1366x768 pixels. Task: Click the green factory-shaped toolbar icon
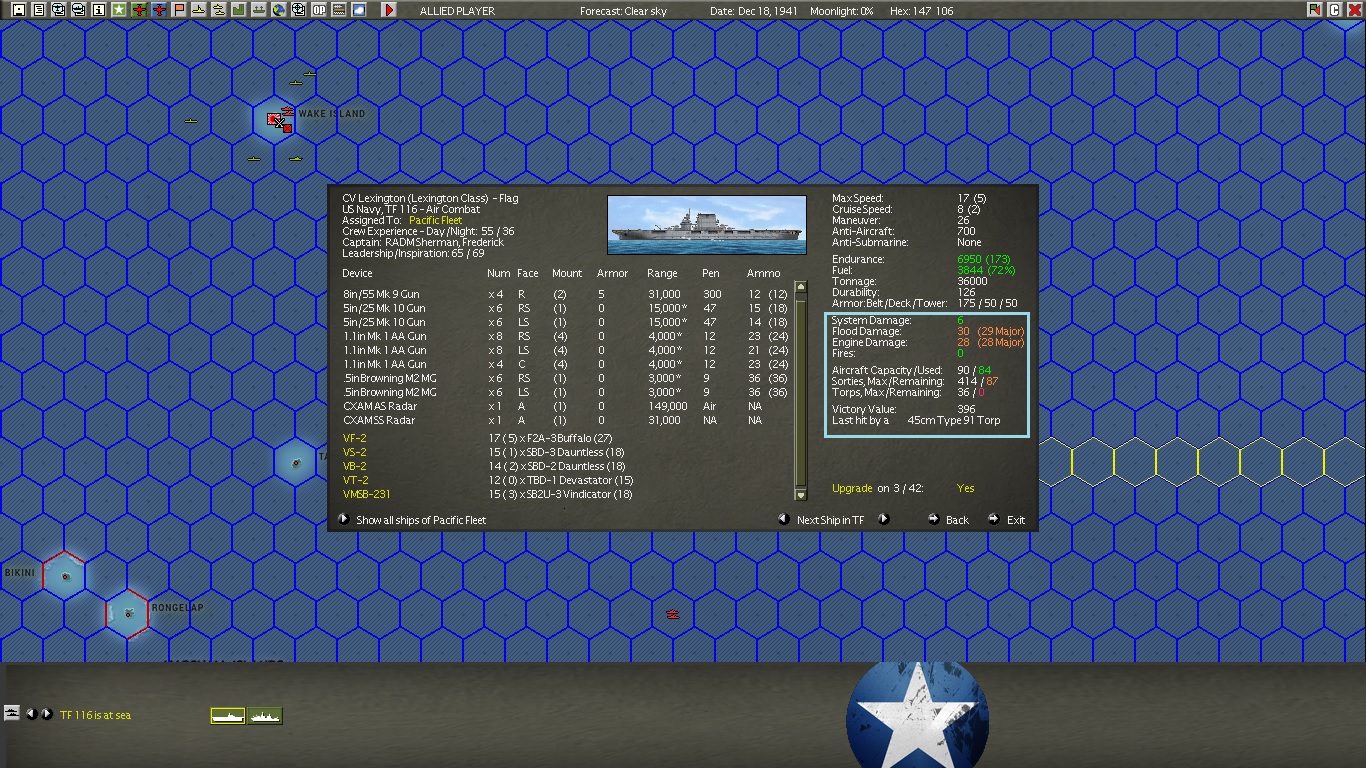(239, 10)
